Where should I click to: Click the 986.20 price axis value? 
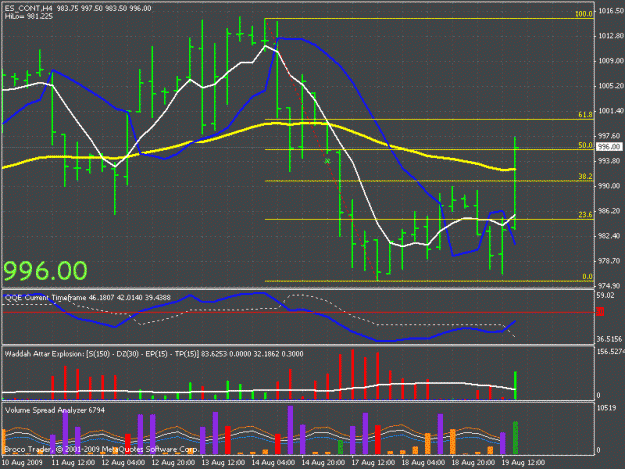coord(609,211)
